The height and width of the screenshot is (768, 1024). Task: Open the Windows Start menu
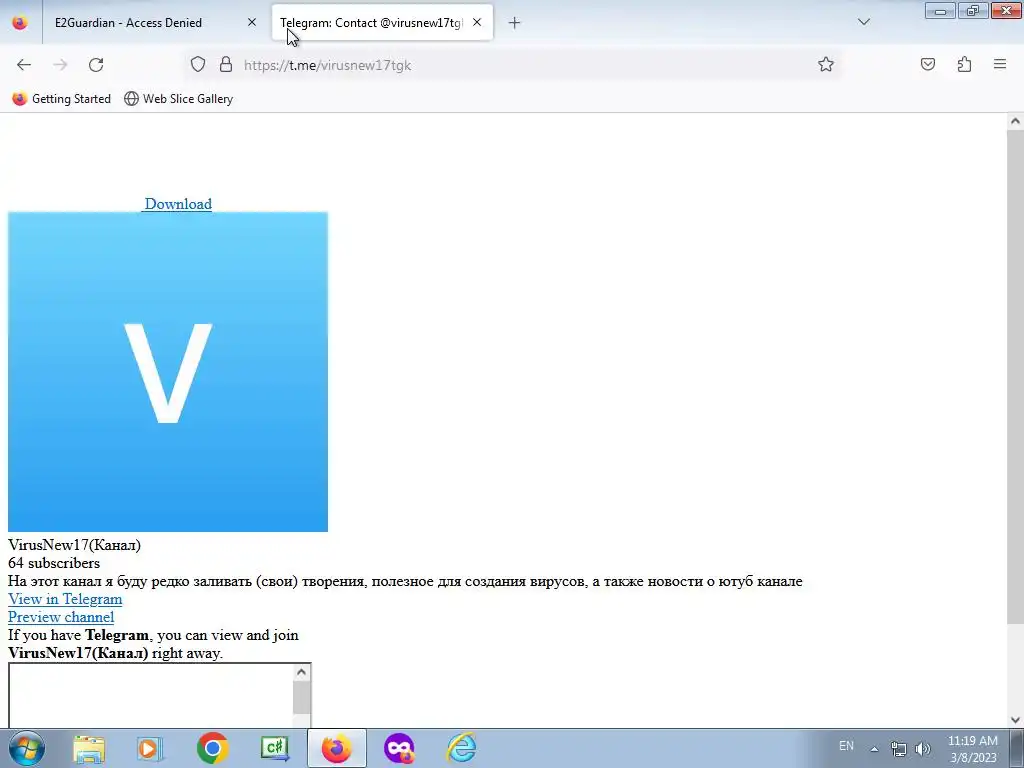point(27,748)
